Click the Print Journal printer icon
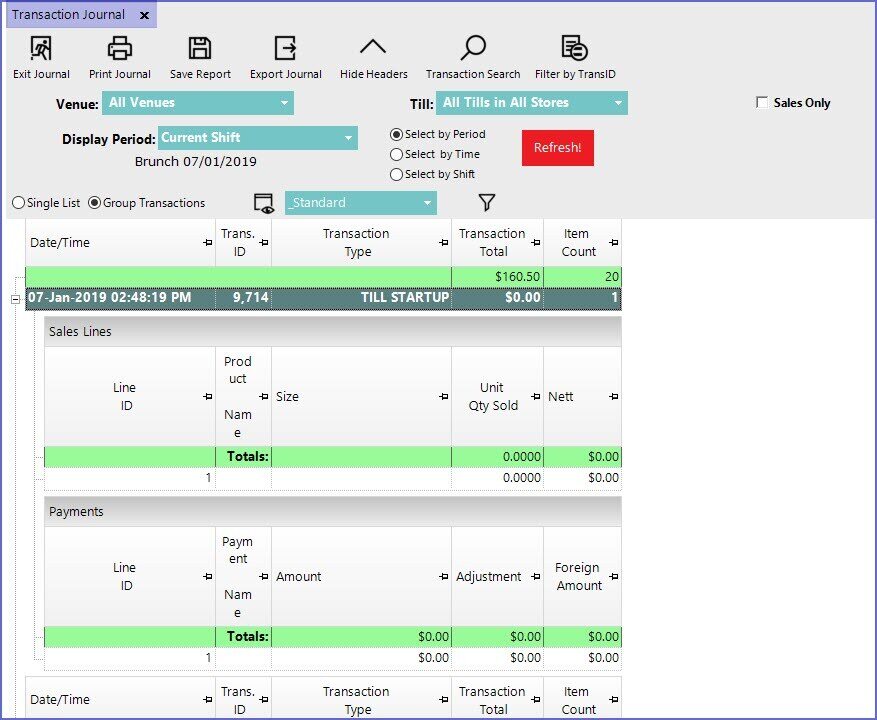Image resolution: width=877 pixels, height=720 pixels. click(120, 49)
